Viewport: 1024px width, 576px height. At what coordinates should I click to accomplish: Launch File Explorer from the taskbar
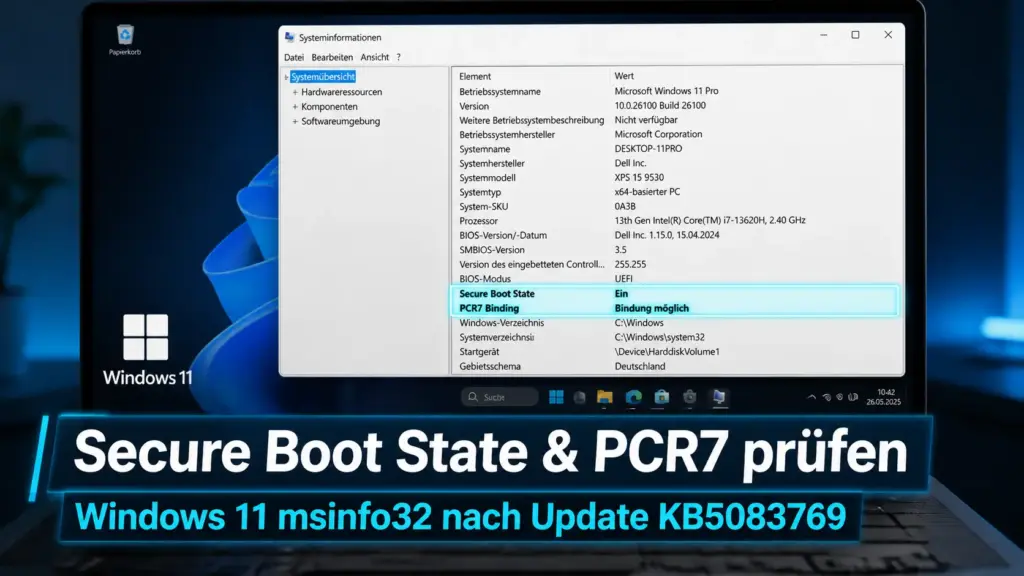click(605, 397)
